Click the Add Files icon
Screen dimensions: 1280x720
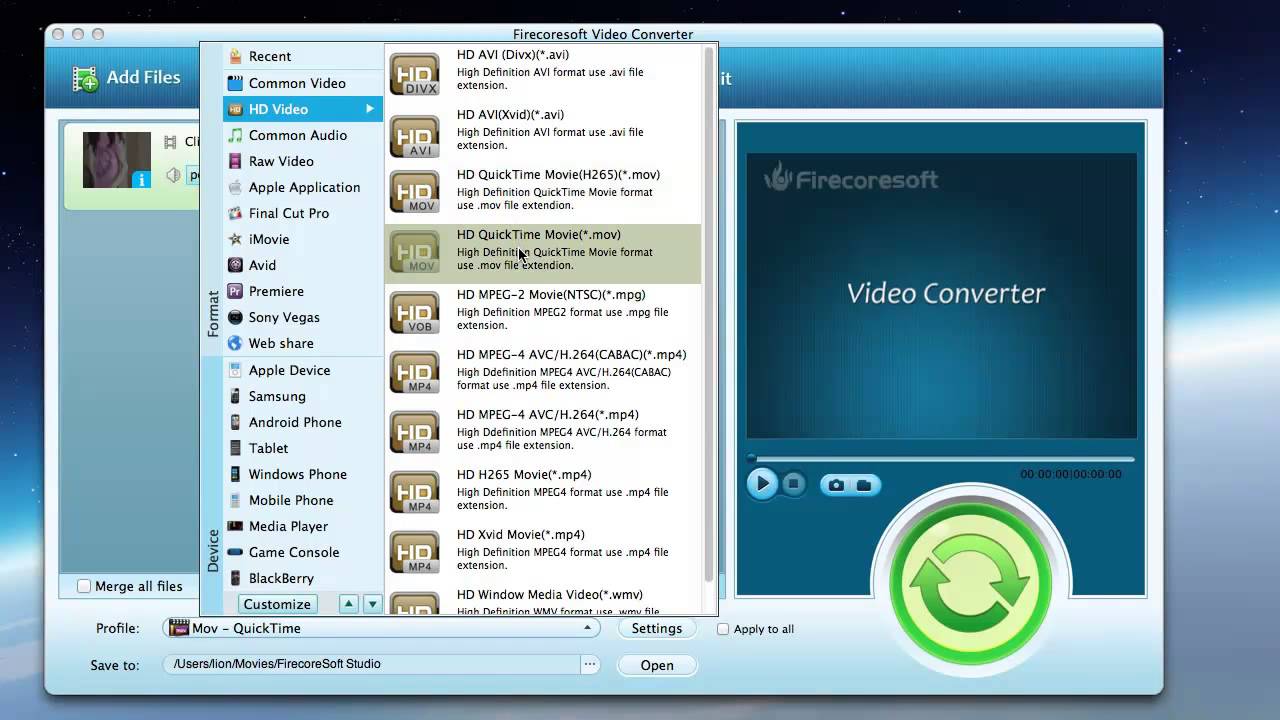[85, 78]
